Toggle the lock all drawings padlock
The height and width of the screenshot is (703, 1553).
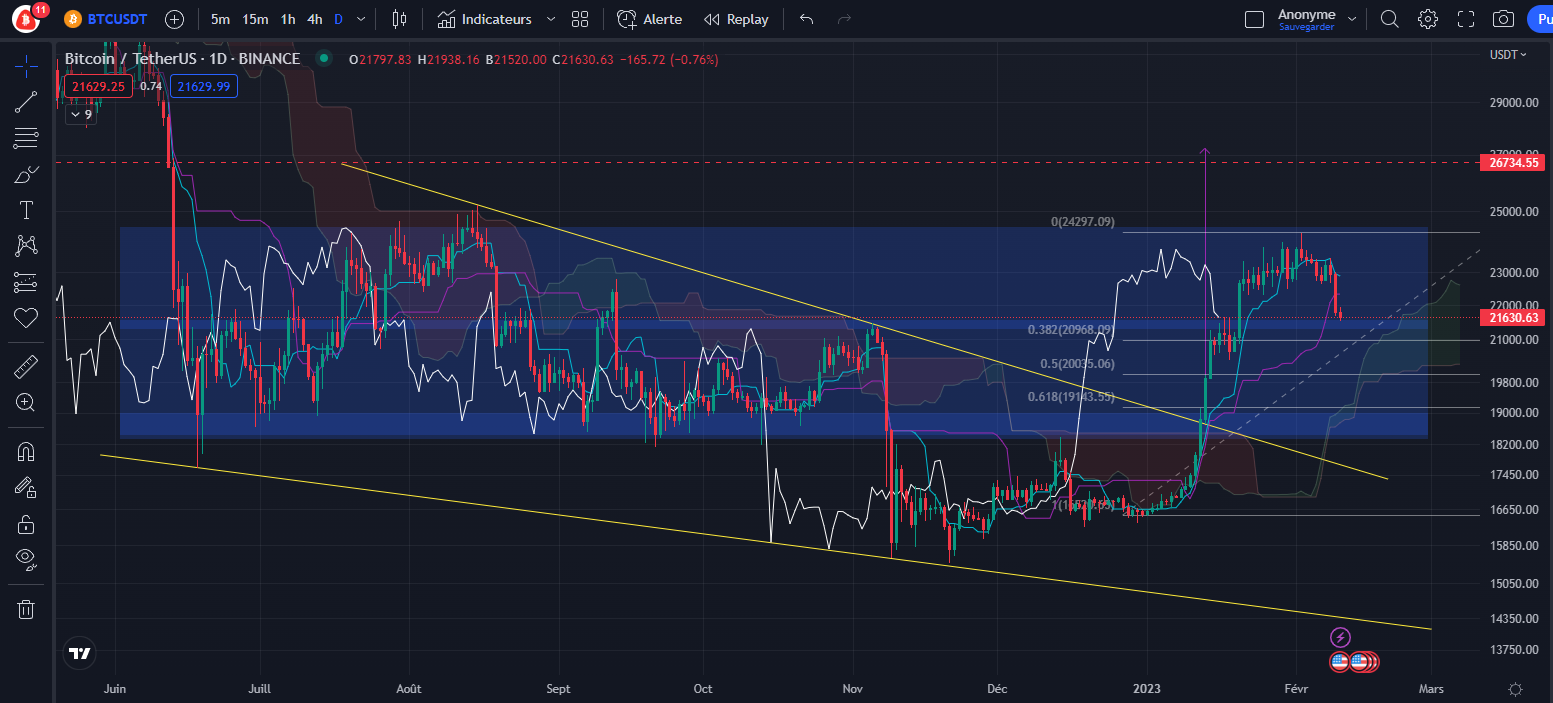pyautogui.click(x=25, y=523)
